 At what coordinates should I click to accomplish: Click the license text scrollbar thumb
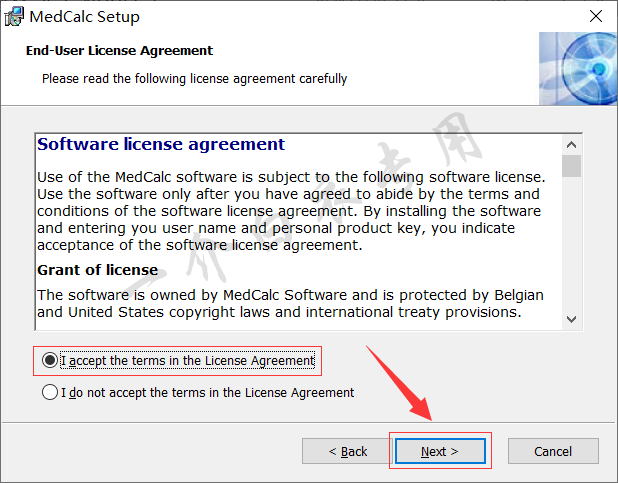pos(571,165)
